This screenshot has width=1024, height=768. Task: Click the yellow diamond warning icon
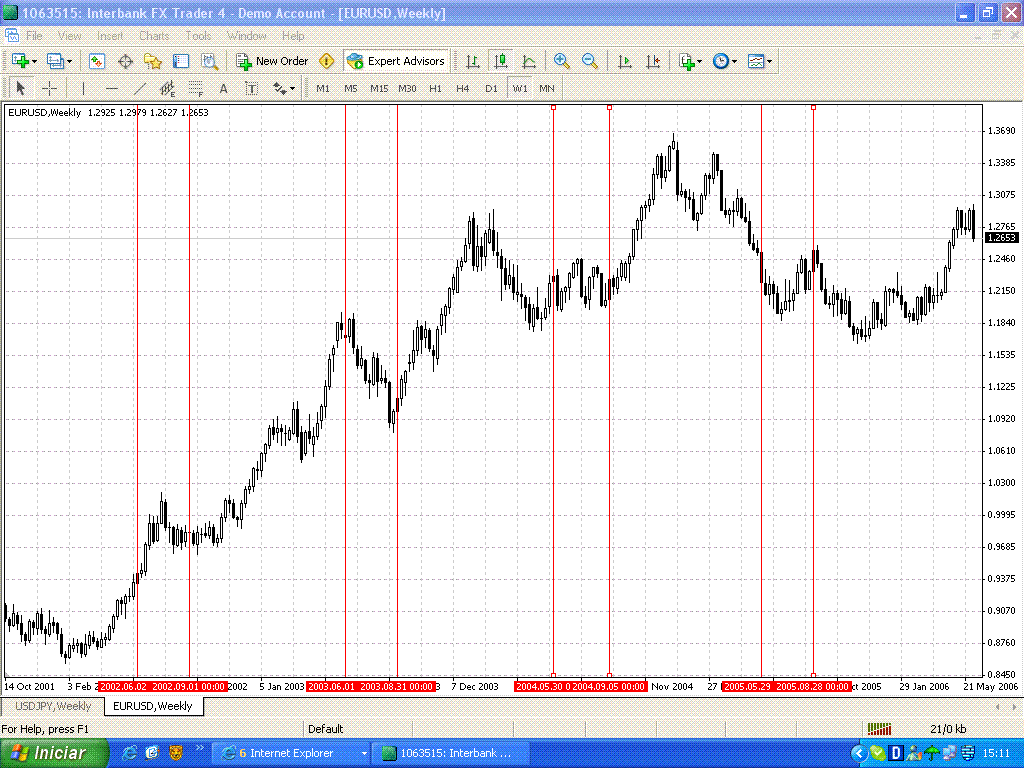(327, 61)
